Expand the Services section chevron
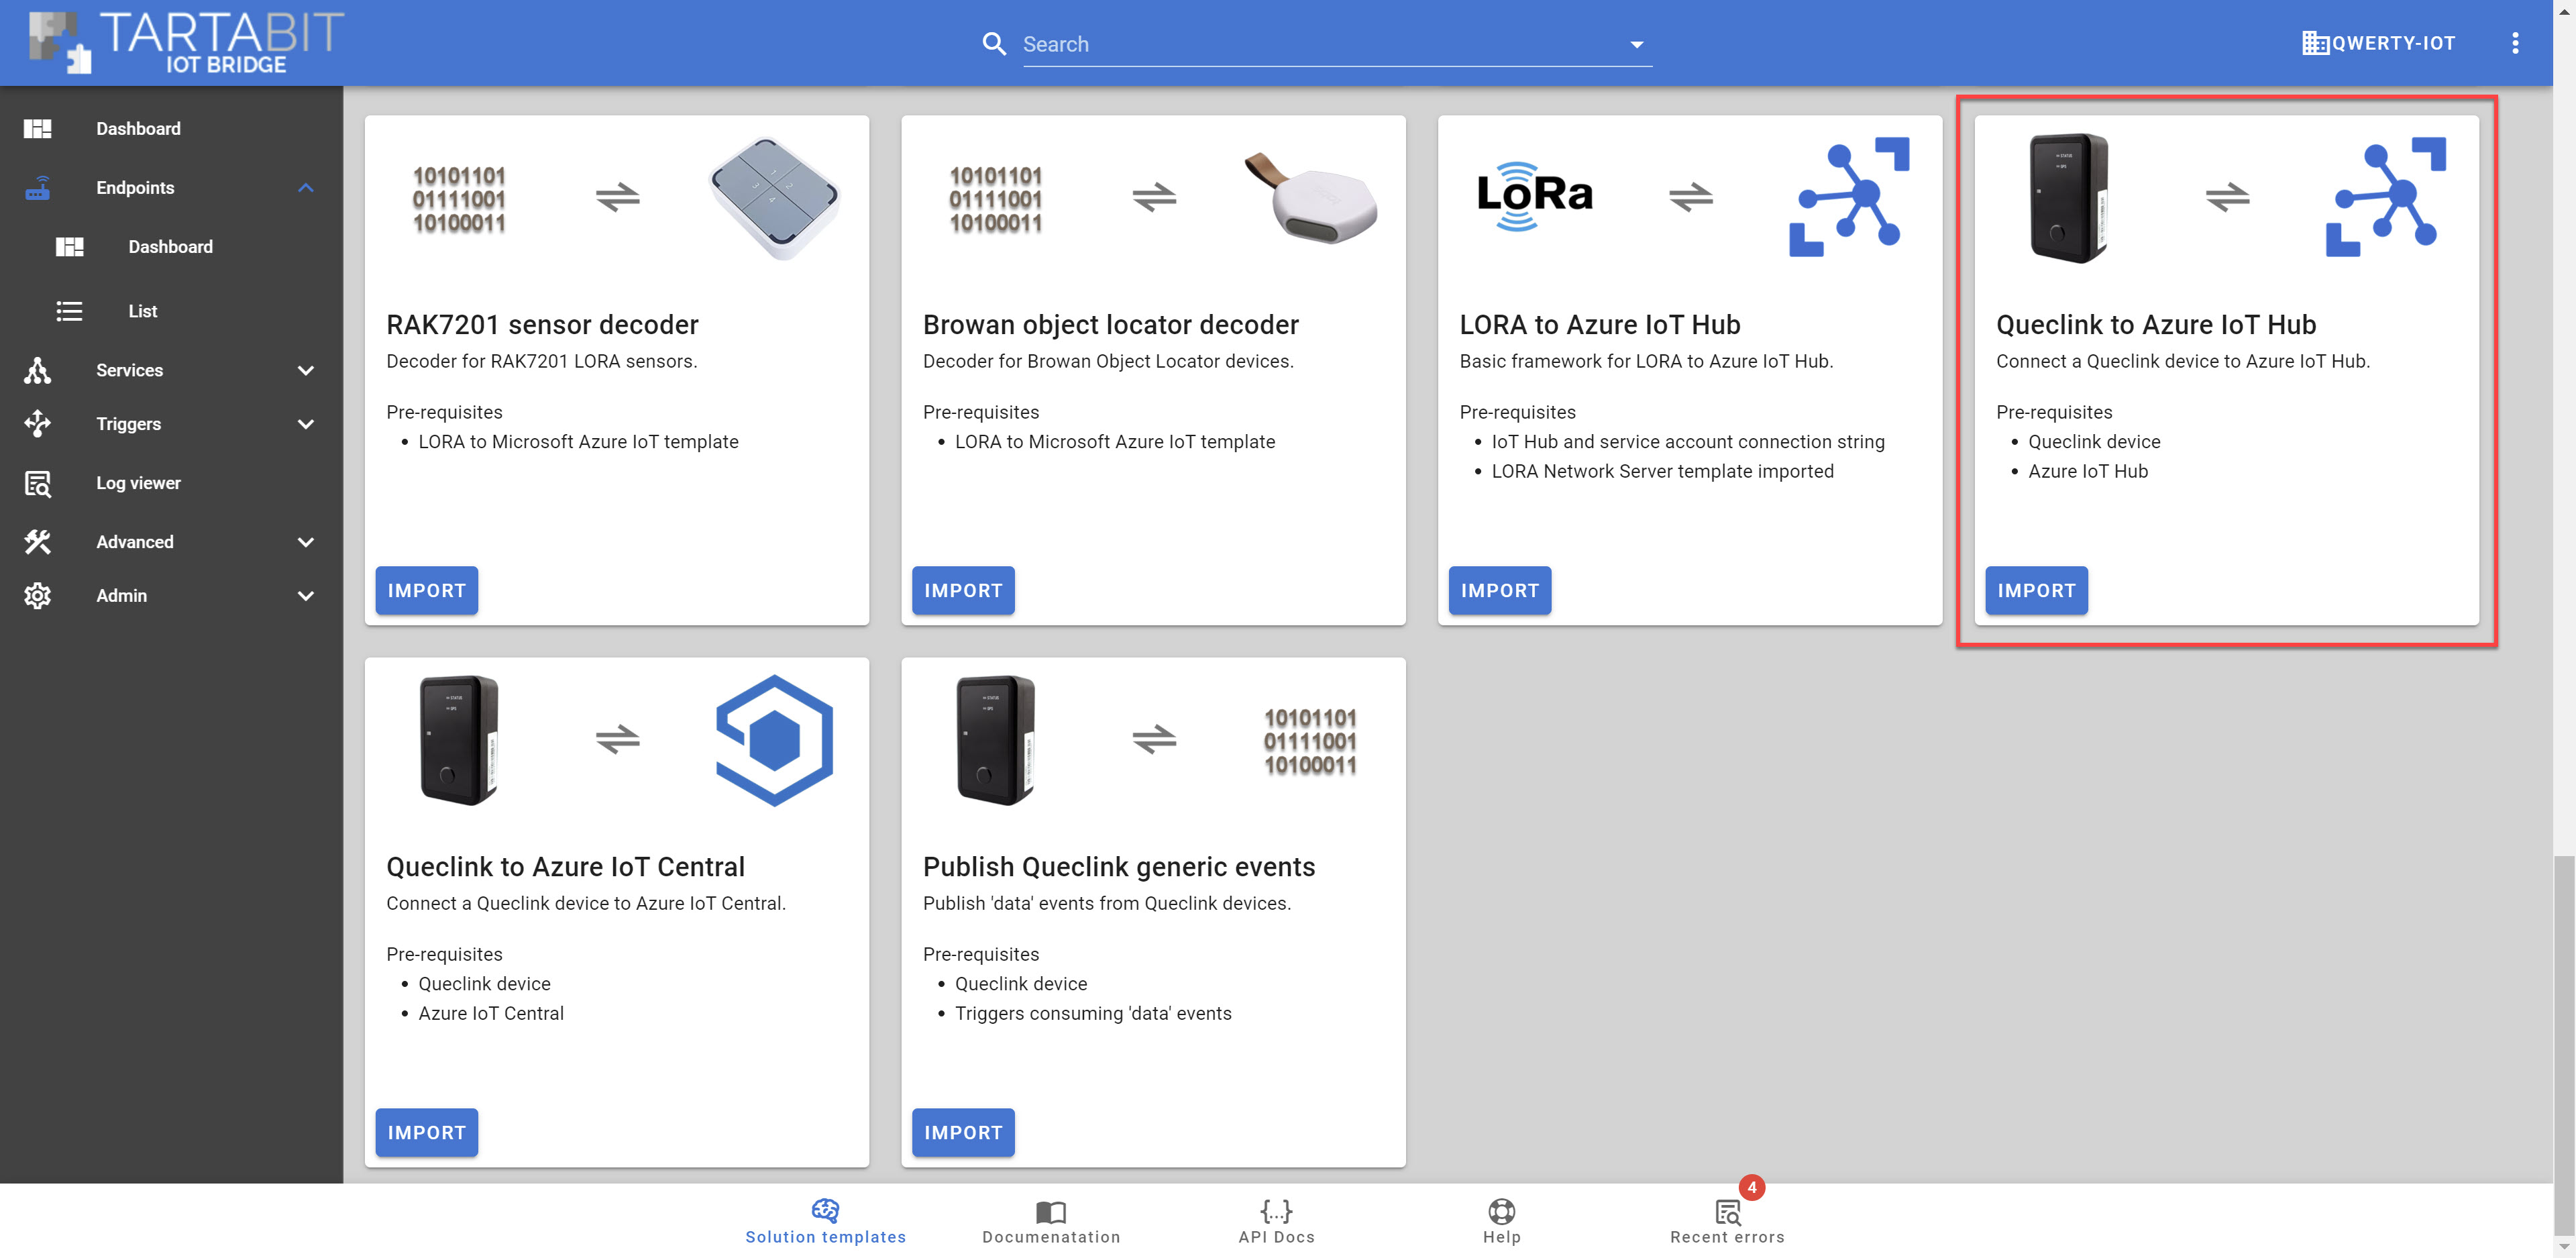 pyautogui.click(x=306, y=370)
